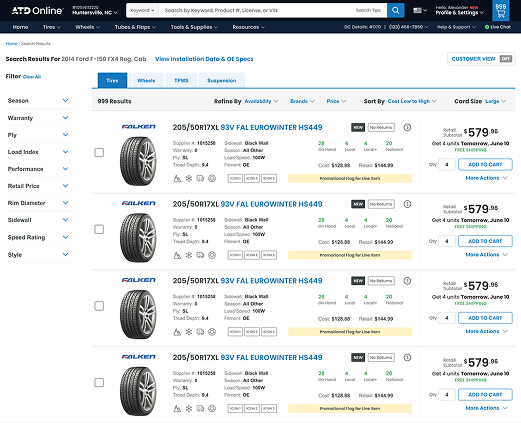
Task: Select the fourth tire result checkbox
Action: 99,382
